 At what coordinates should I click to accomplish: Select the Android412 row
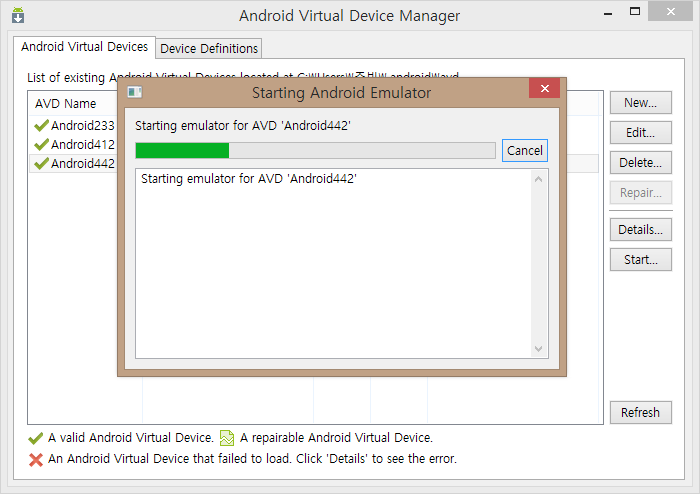[x=74, y=145]
